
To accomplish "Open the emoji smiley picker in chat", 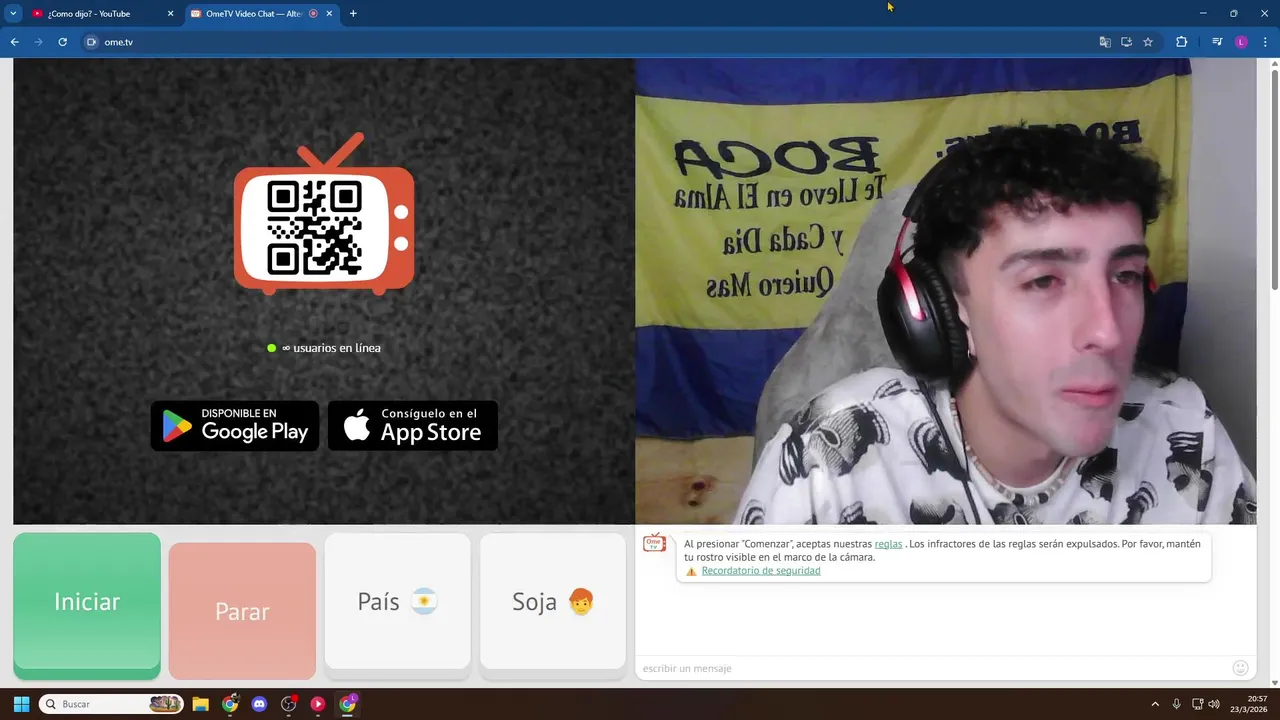I will pos(1240,668).
